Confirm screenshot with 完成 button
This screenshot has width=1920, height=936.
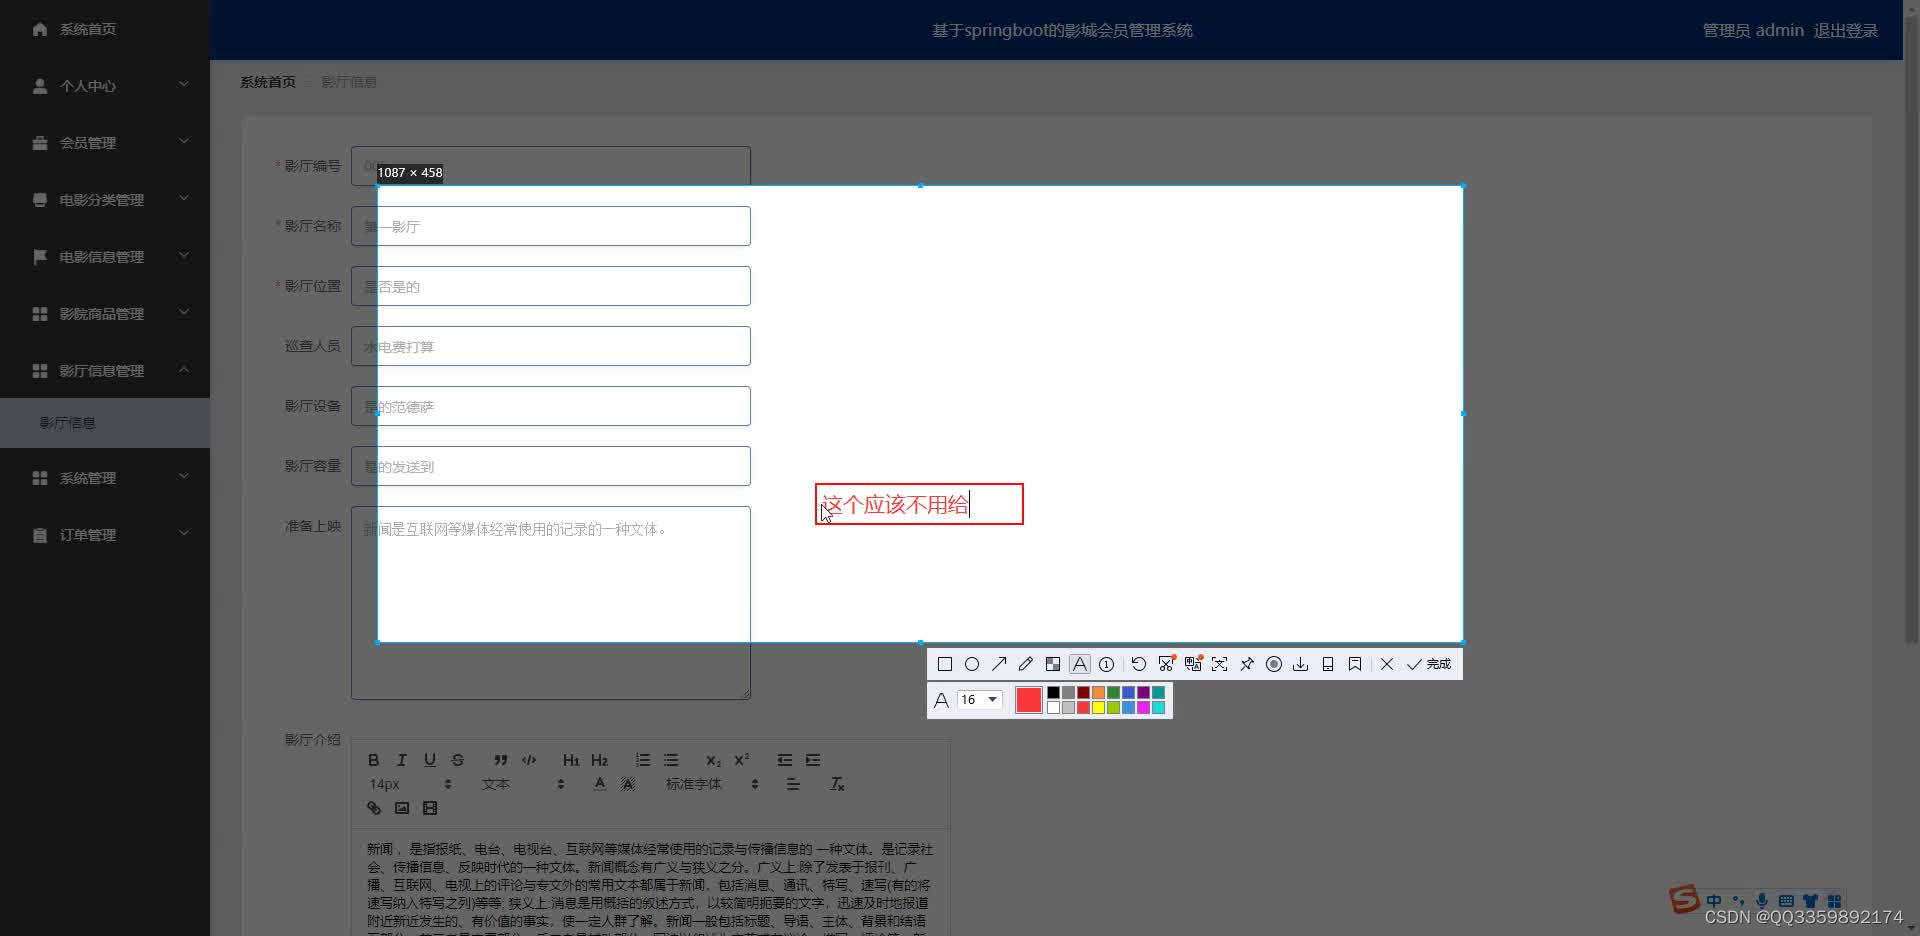pos(1428,664)
